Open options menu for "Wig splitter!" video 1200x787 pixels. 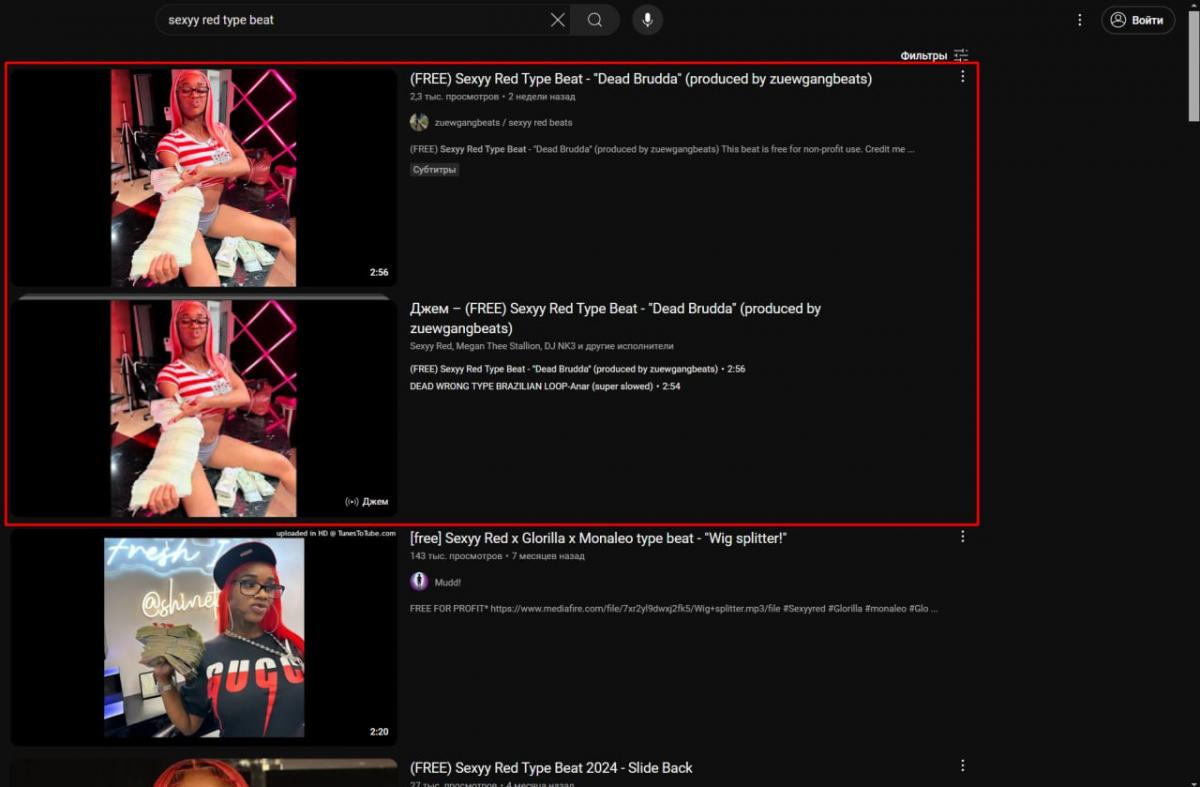tap(963, 537)
